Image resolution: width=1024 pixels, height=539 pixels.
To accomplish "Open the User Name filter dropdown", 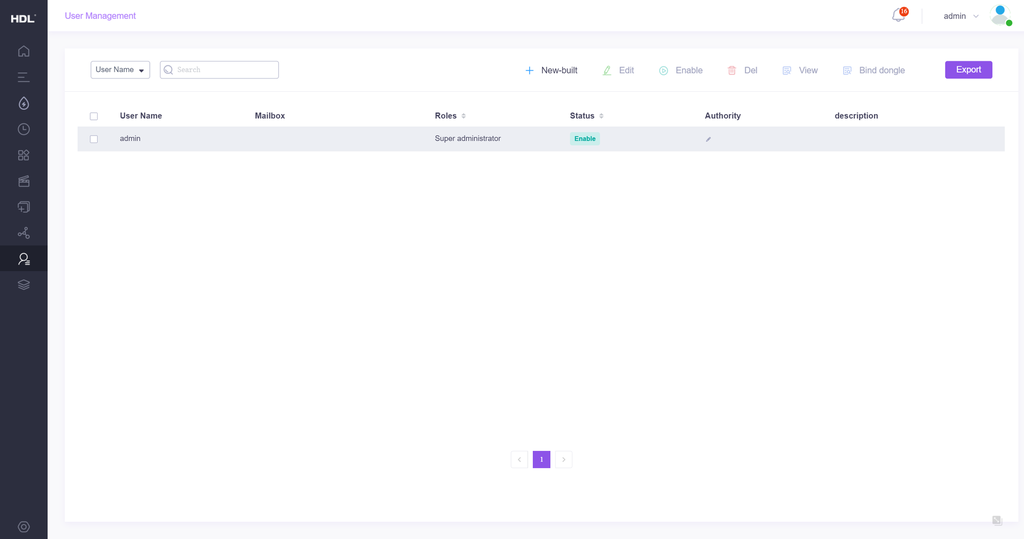I will (120, 70).
